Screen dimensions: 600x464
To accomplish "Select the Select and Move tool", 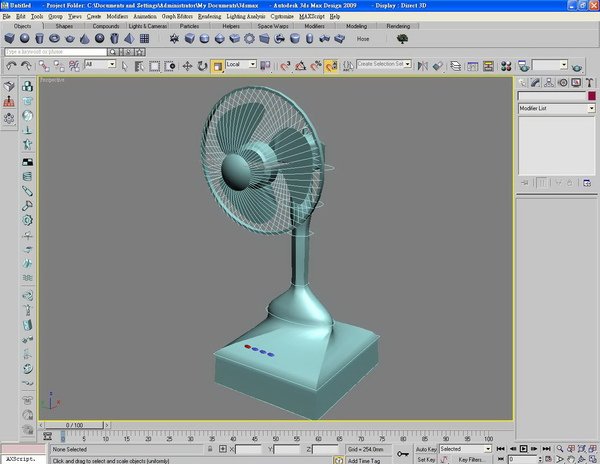I will pyautogui.click(x=187, y=66).
